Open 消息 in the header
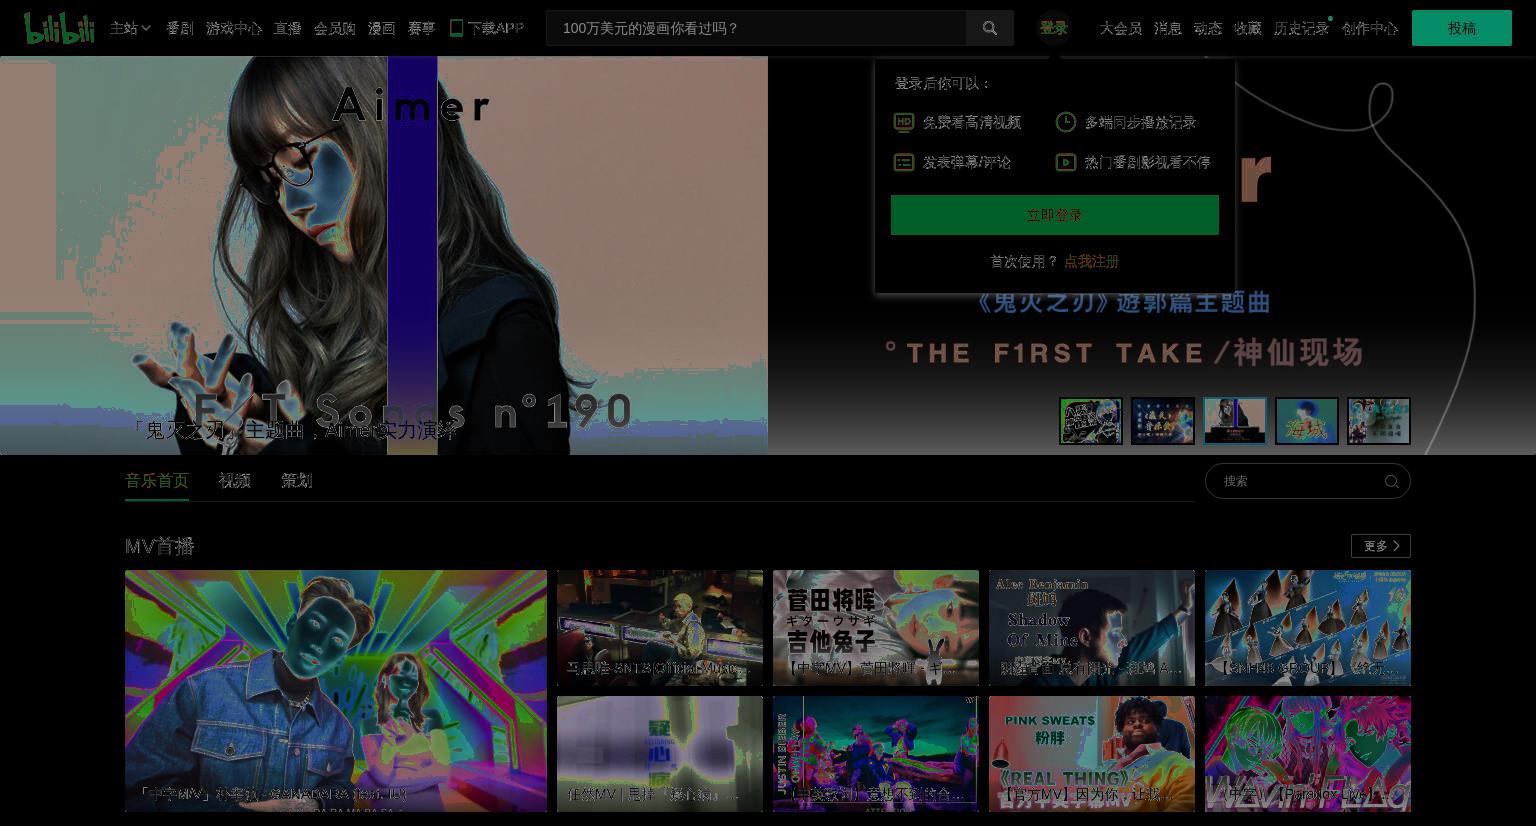 [1168, 28]
